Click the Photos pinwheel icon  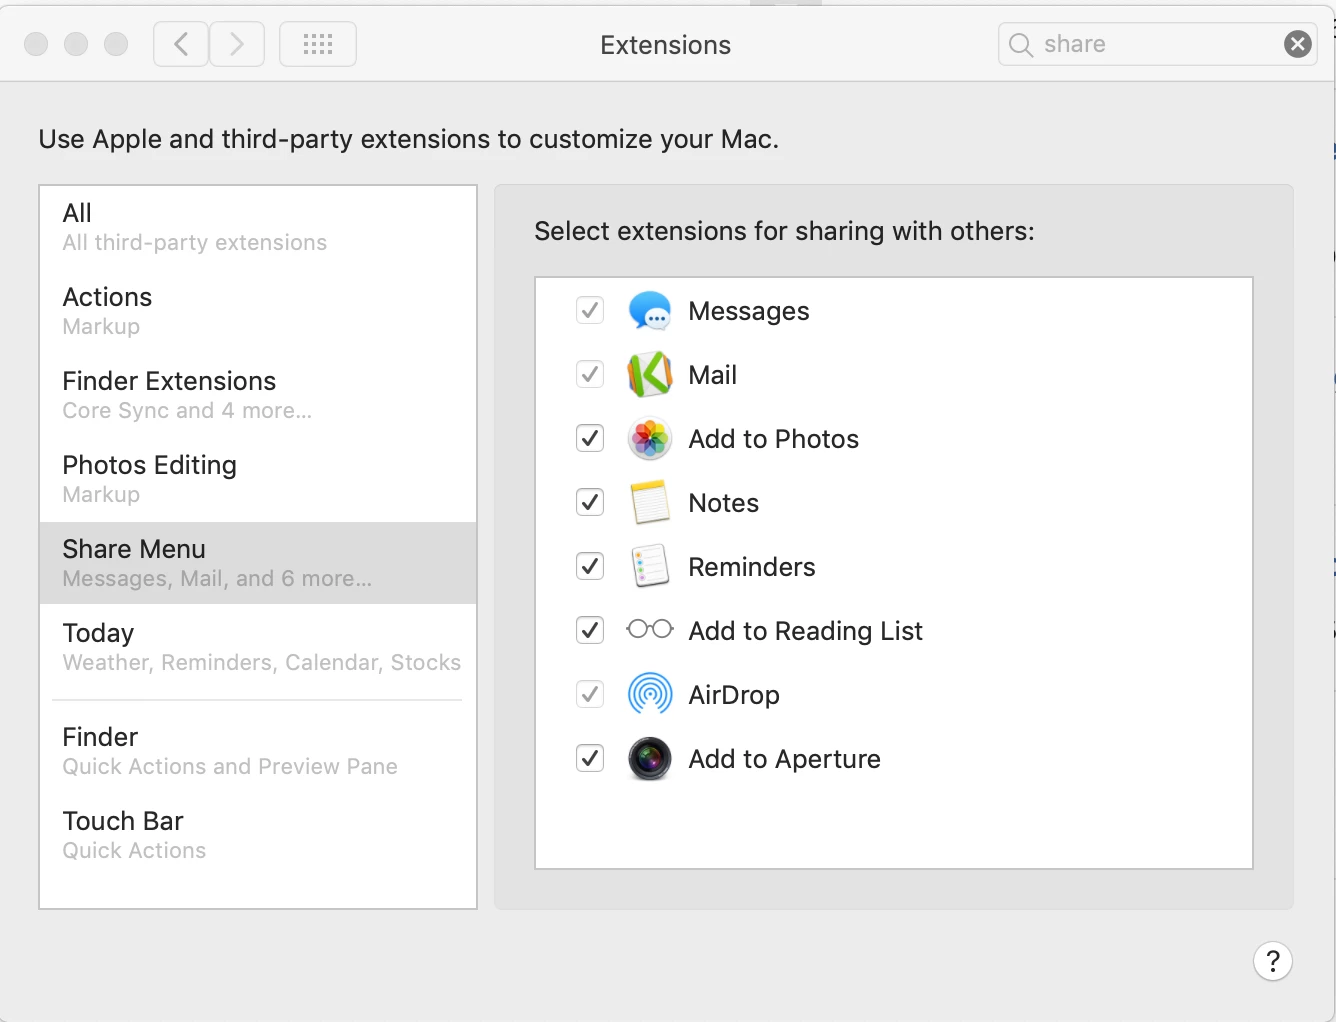click(x=650, y=439)
